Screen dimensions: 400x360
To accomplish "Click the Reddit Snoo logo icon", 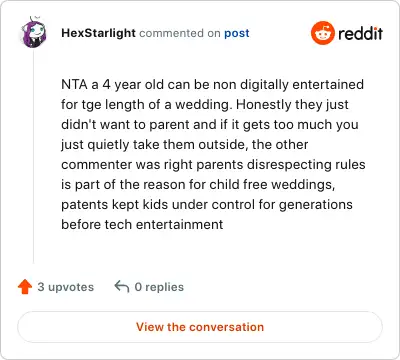I will tap(322, 33).
